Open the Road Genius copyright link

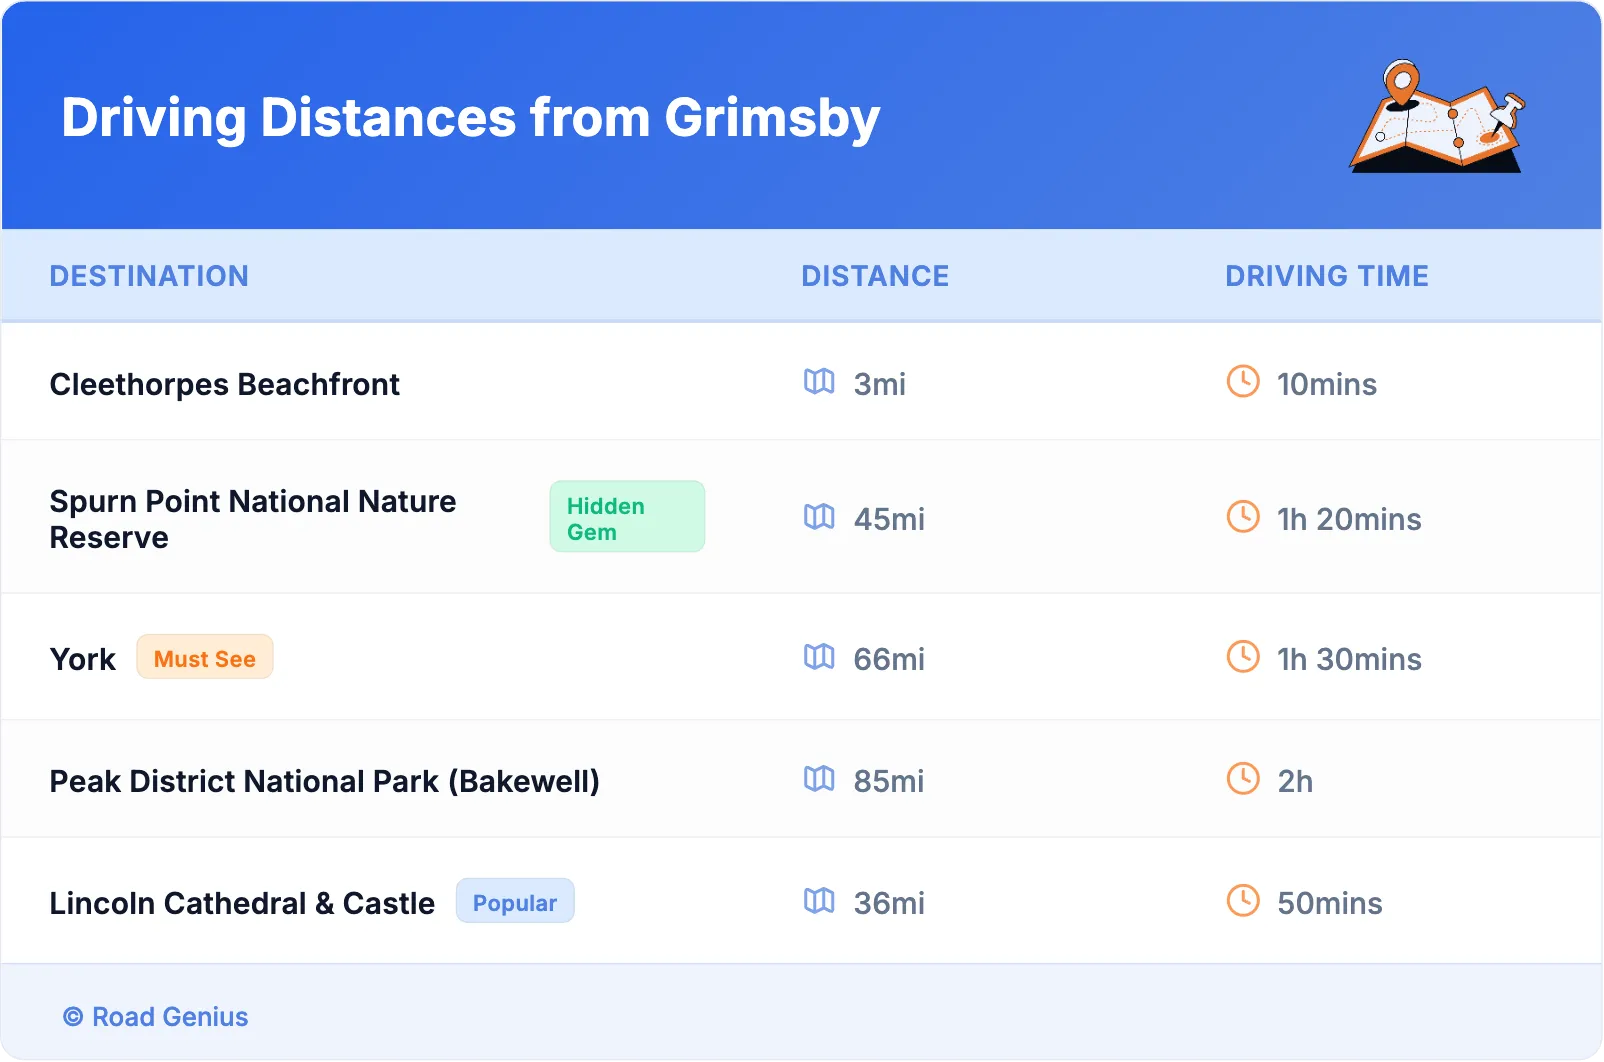[156, 1017]
